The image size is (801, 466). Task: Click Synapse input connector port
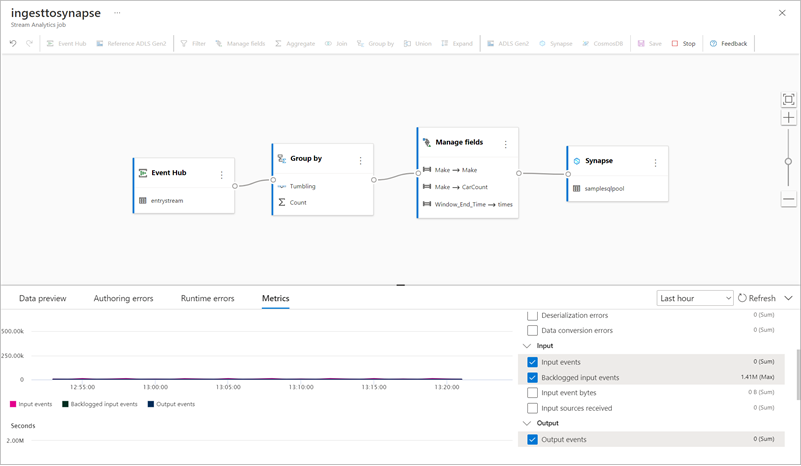568,174
